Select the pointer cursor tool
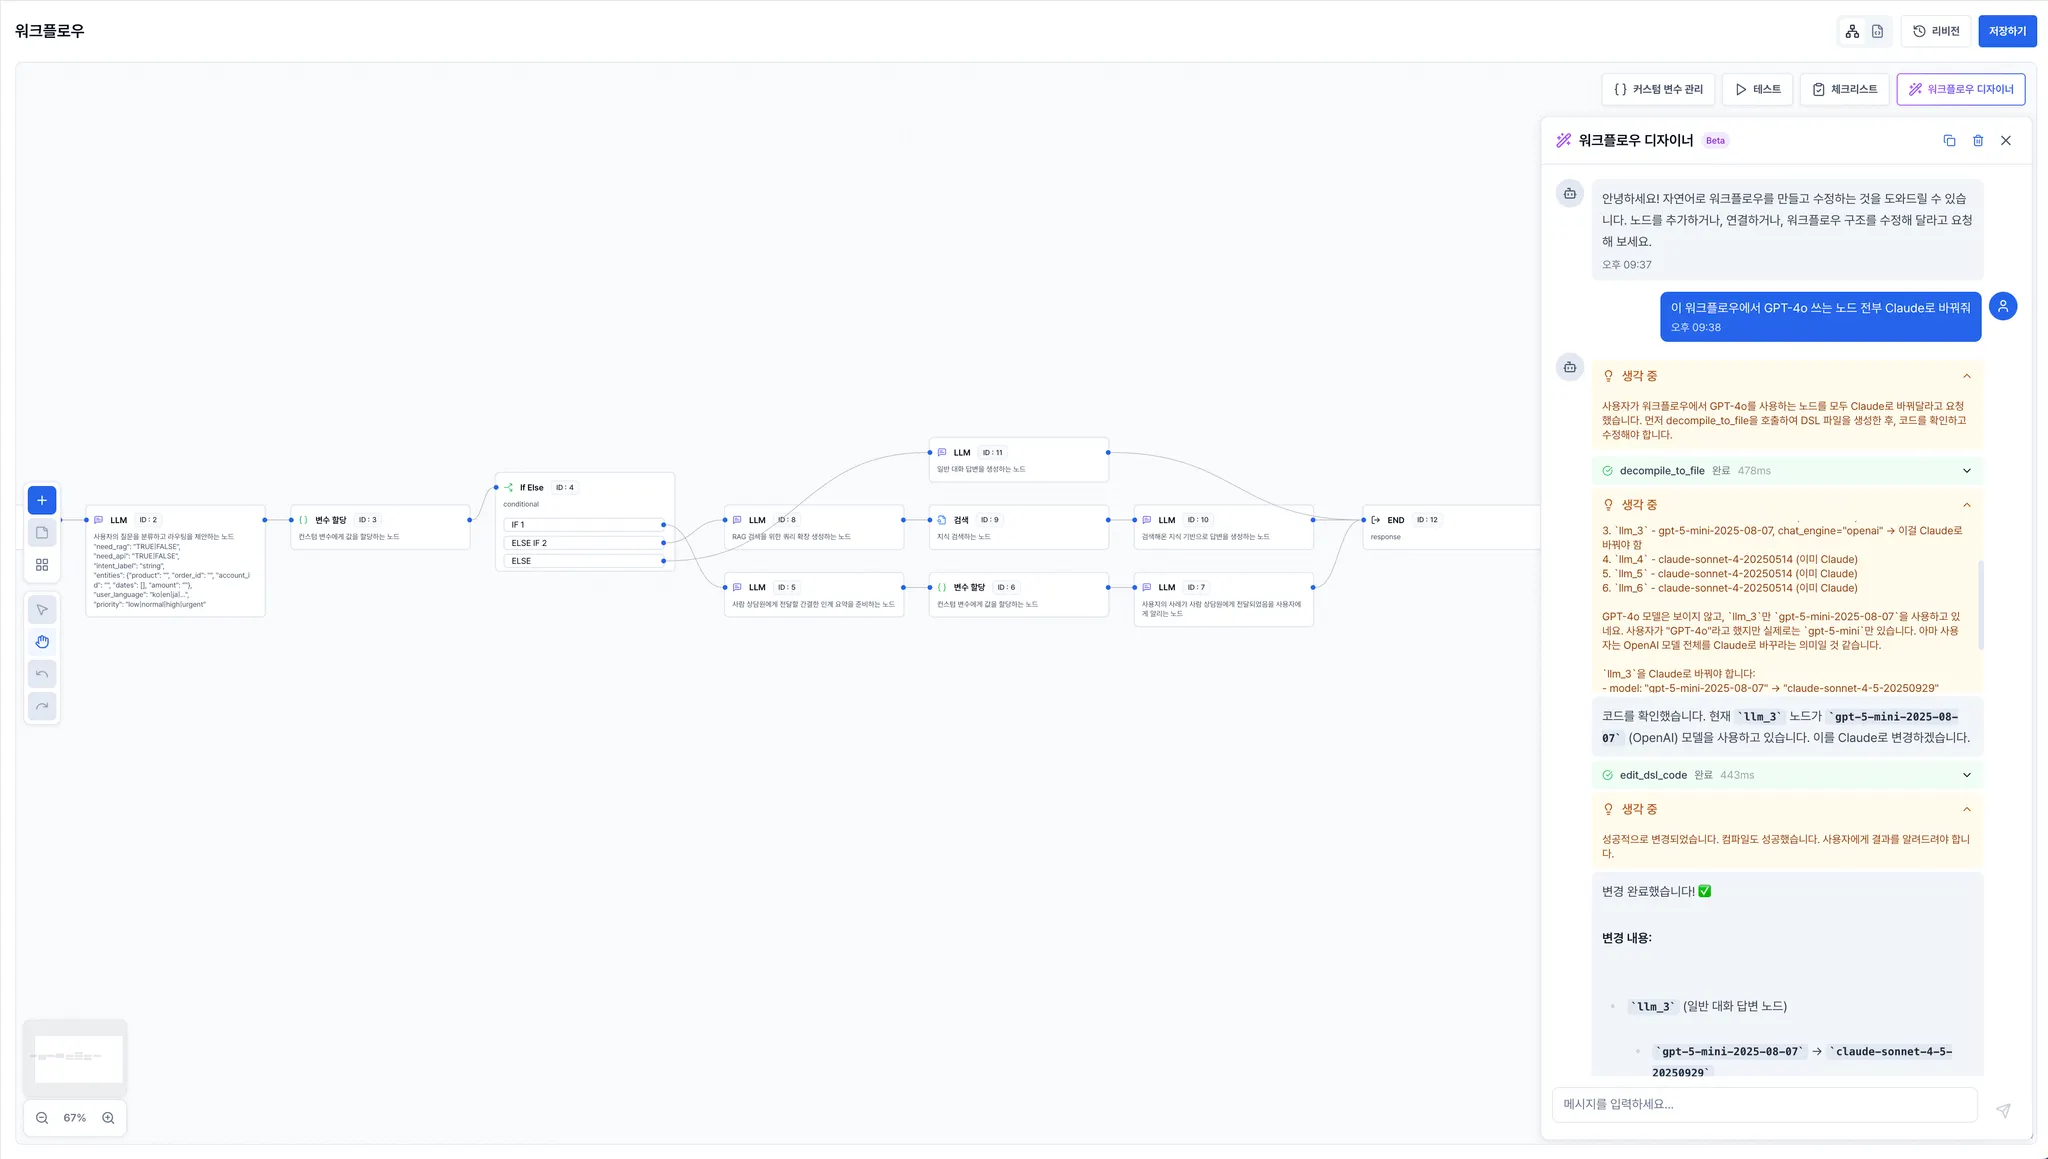 click(42, 610)
